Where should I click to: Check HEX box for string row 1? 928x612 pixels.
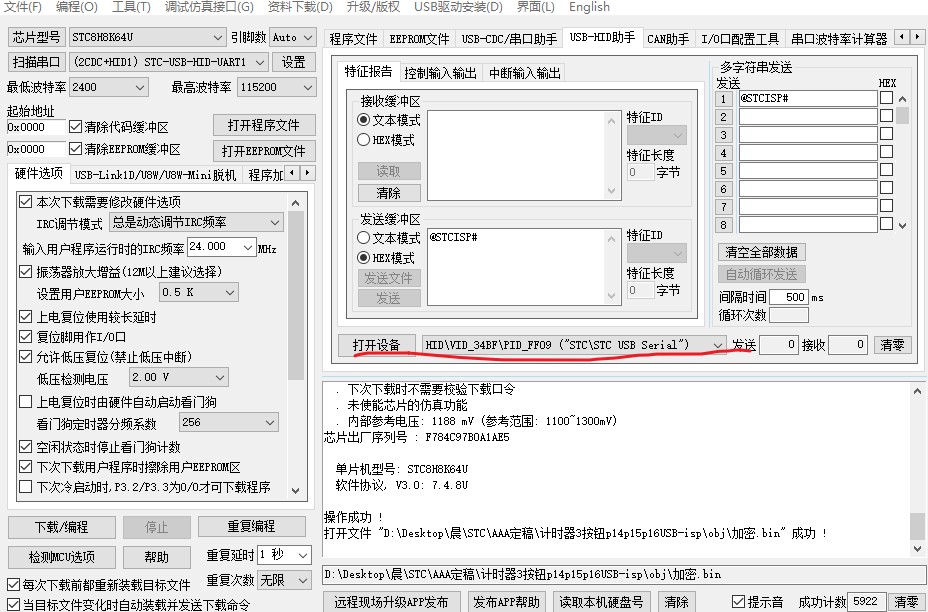pyautogui.click(x=886, y=98)
